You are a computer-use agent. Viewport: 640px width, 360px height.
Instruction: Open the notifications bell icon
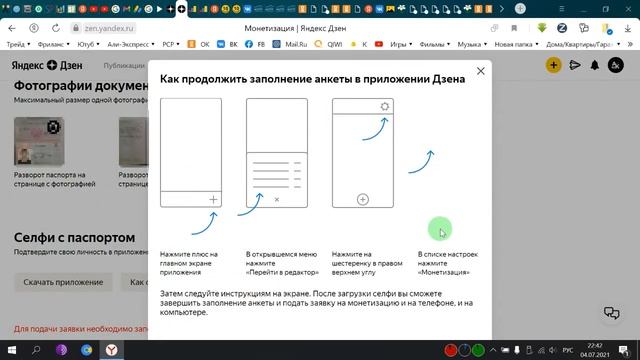coord(595,65)
